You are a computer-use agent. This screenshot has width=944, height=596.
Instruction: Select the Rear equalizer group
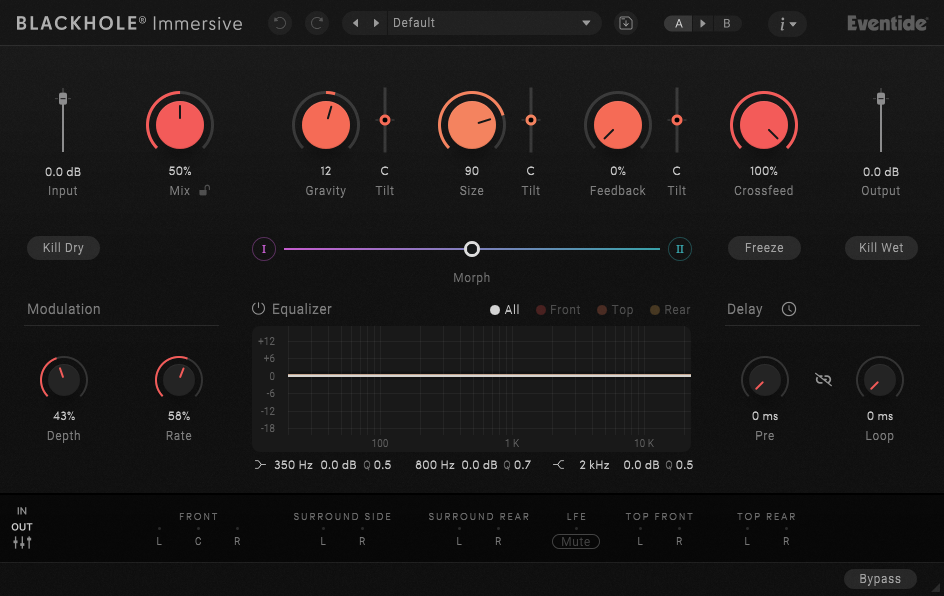tap(670, 309)
